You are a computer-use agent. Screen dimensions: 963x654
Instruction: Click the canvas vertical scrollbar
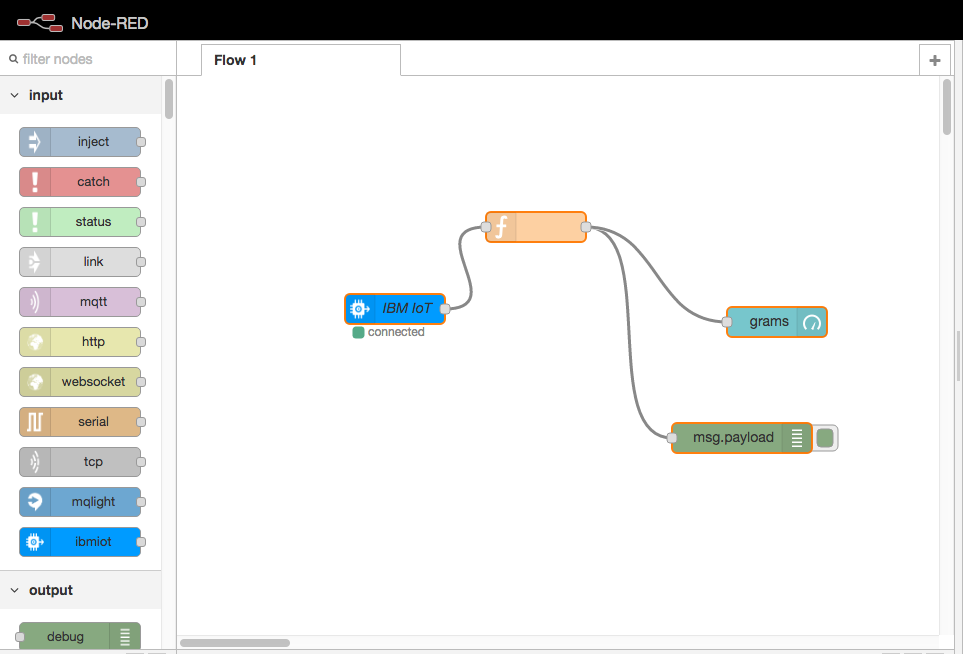(x=946, y=106)
